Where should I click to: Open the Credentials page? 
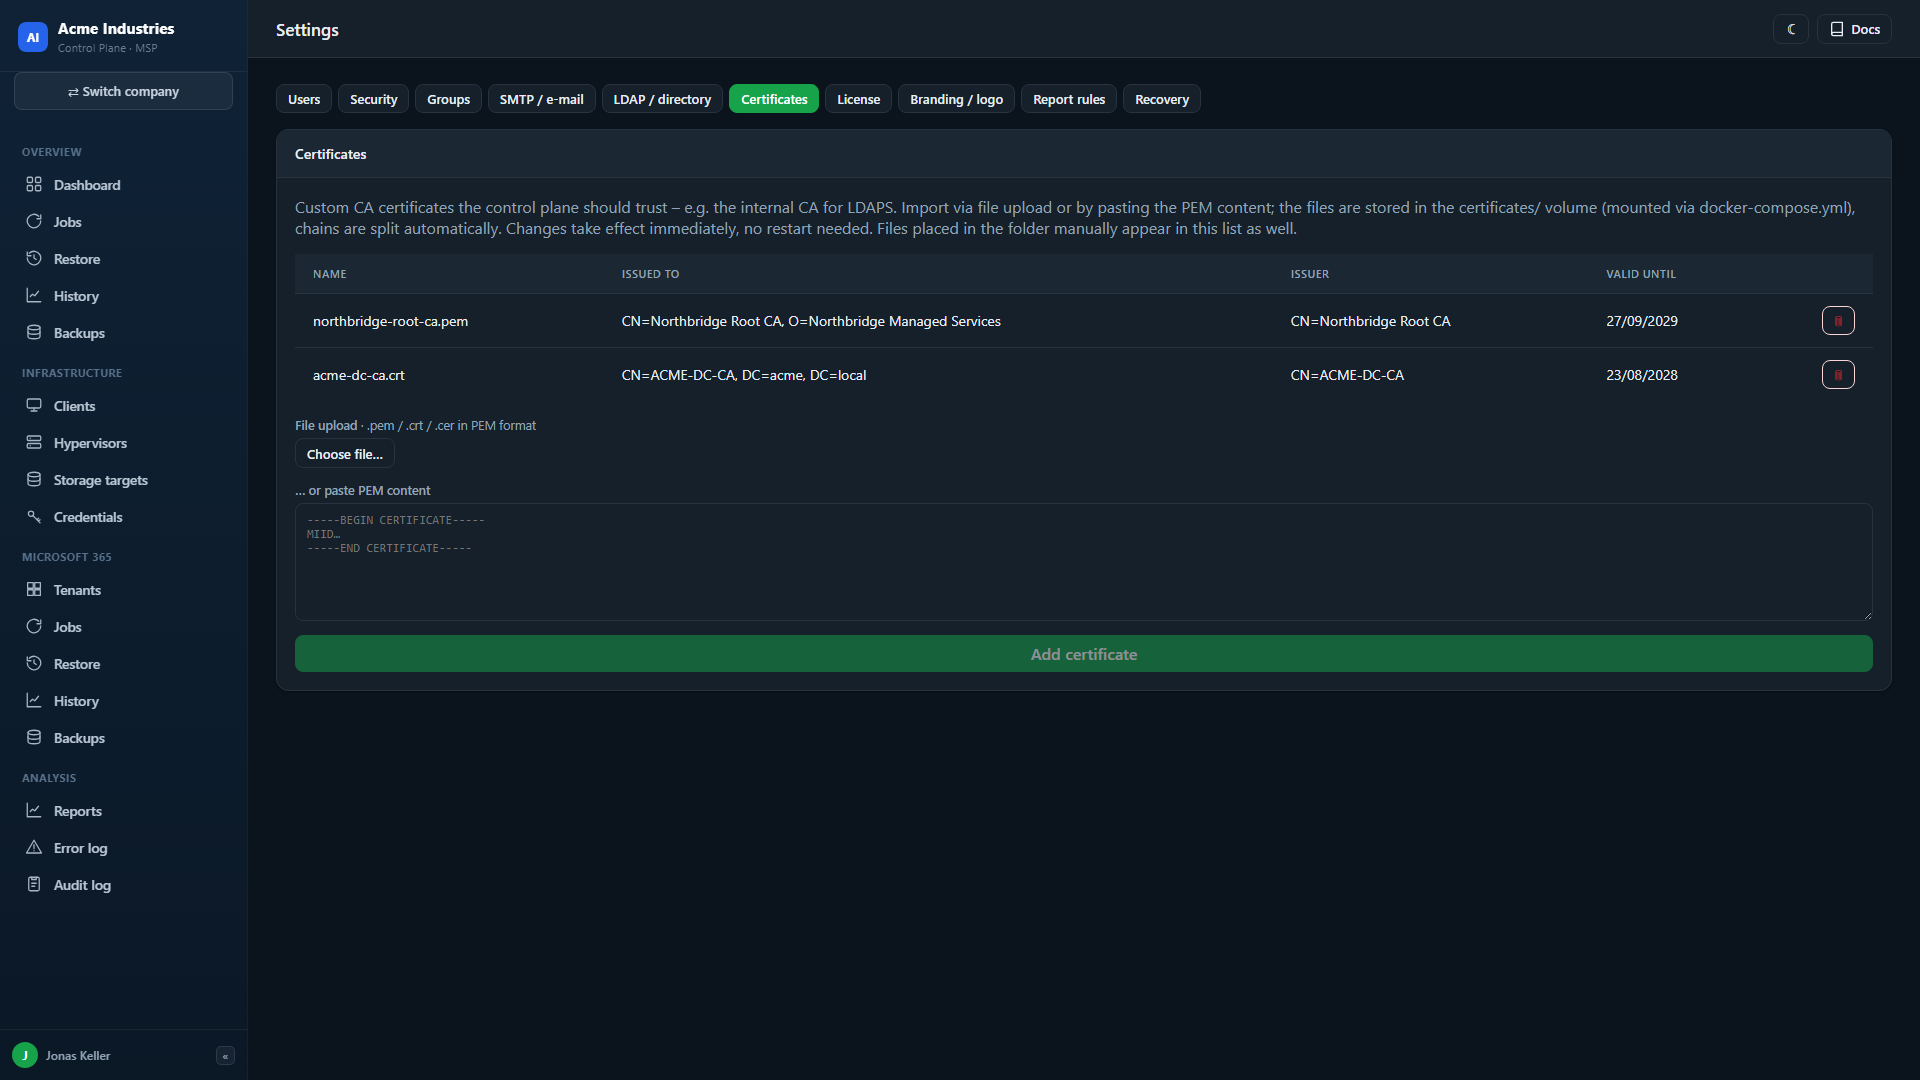click(x=123, y=517)
